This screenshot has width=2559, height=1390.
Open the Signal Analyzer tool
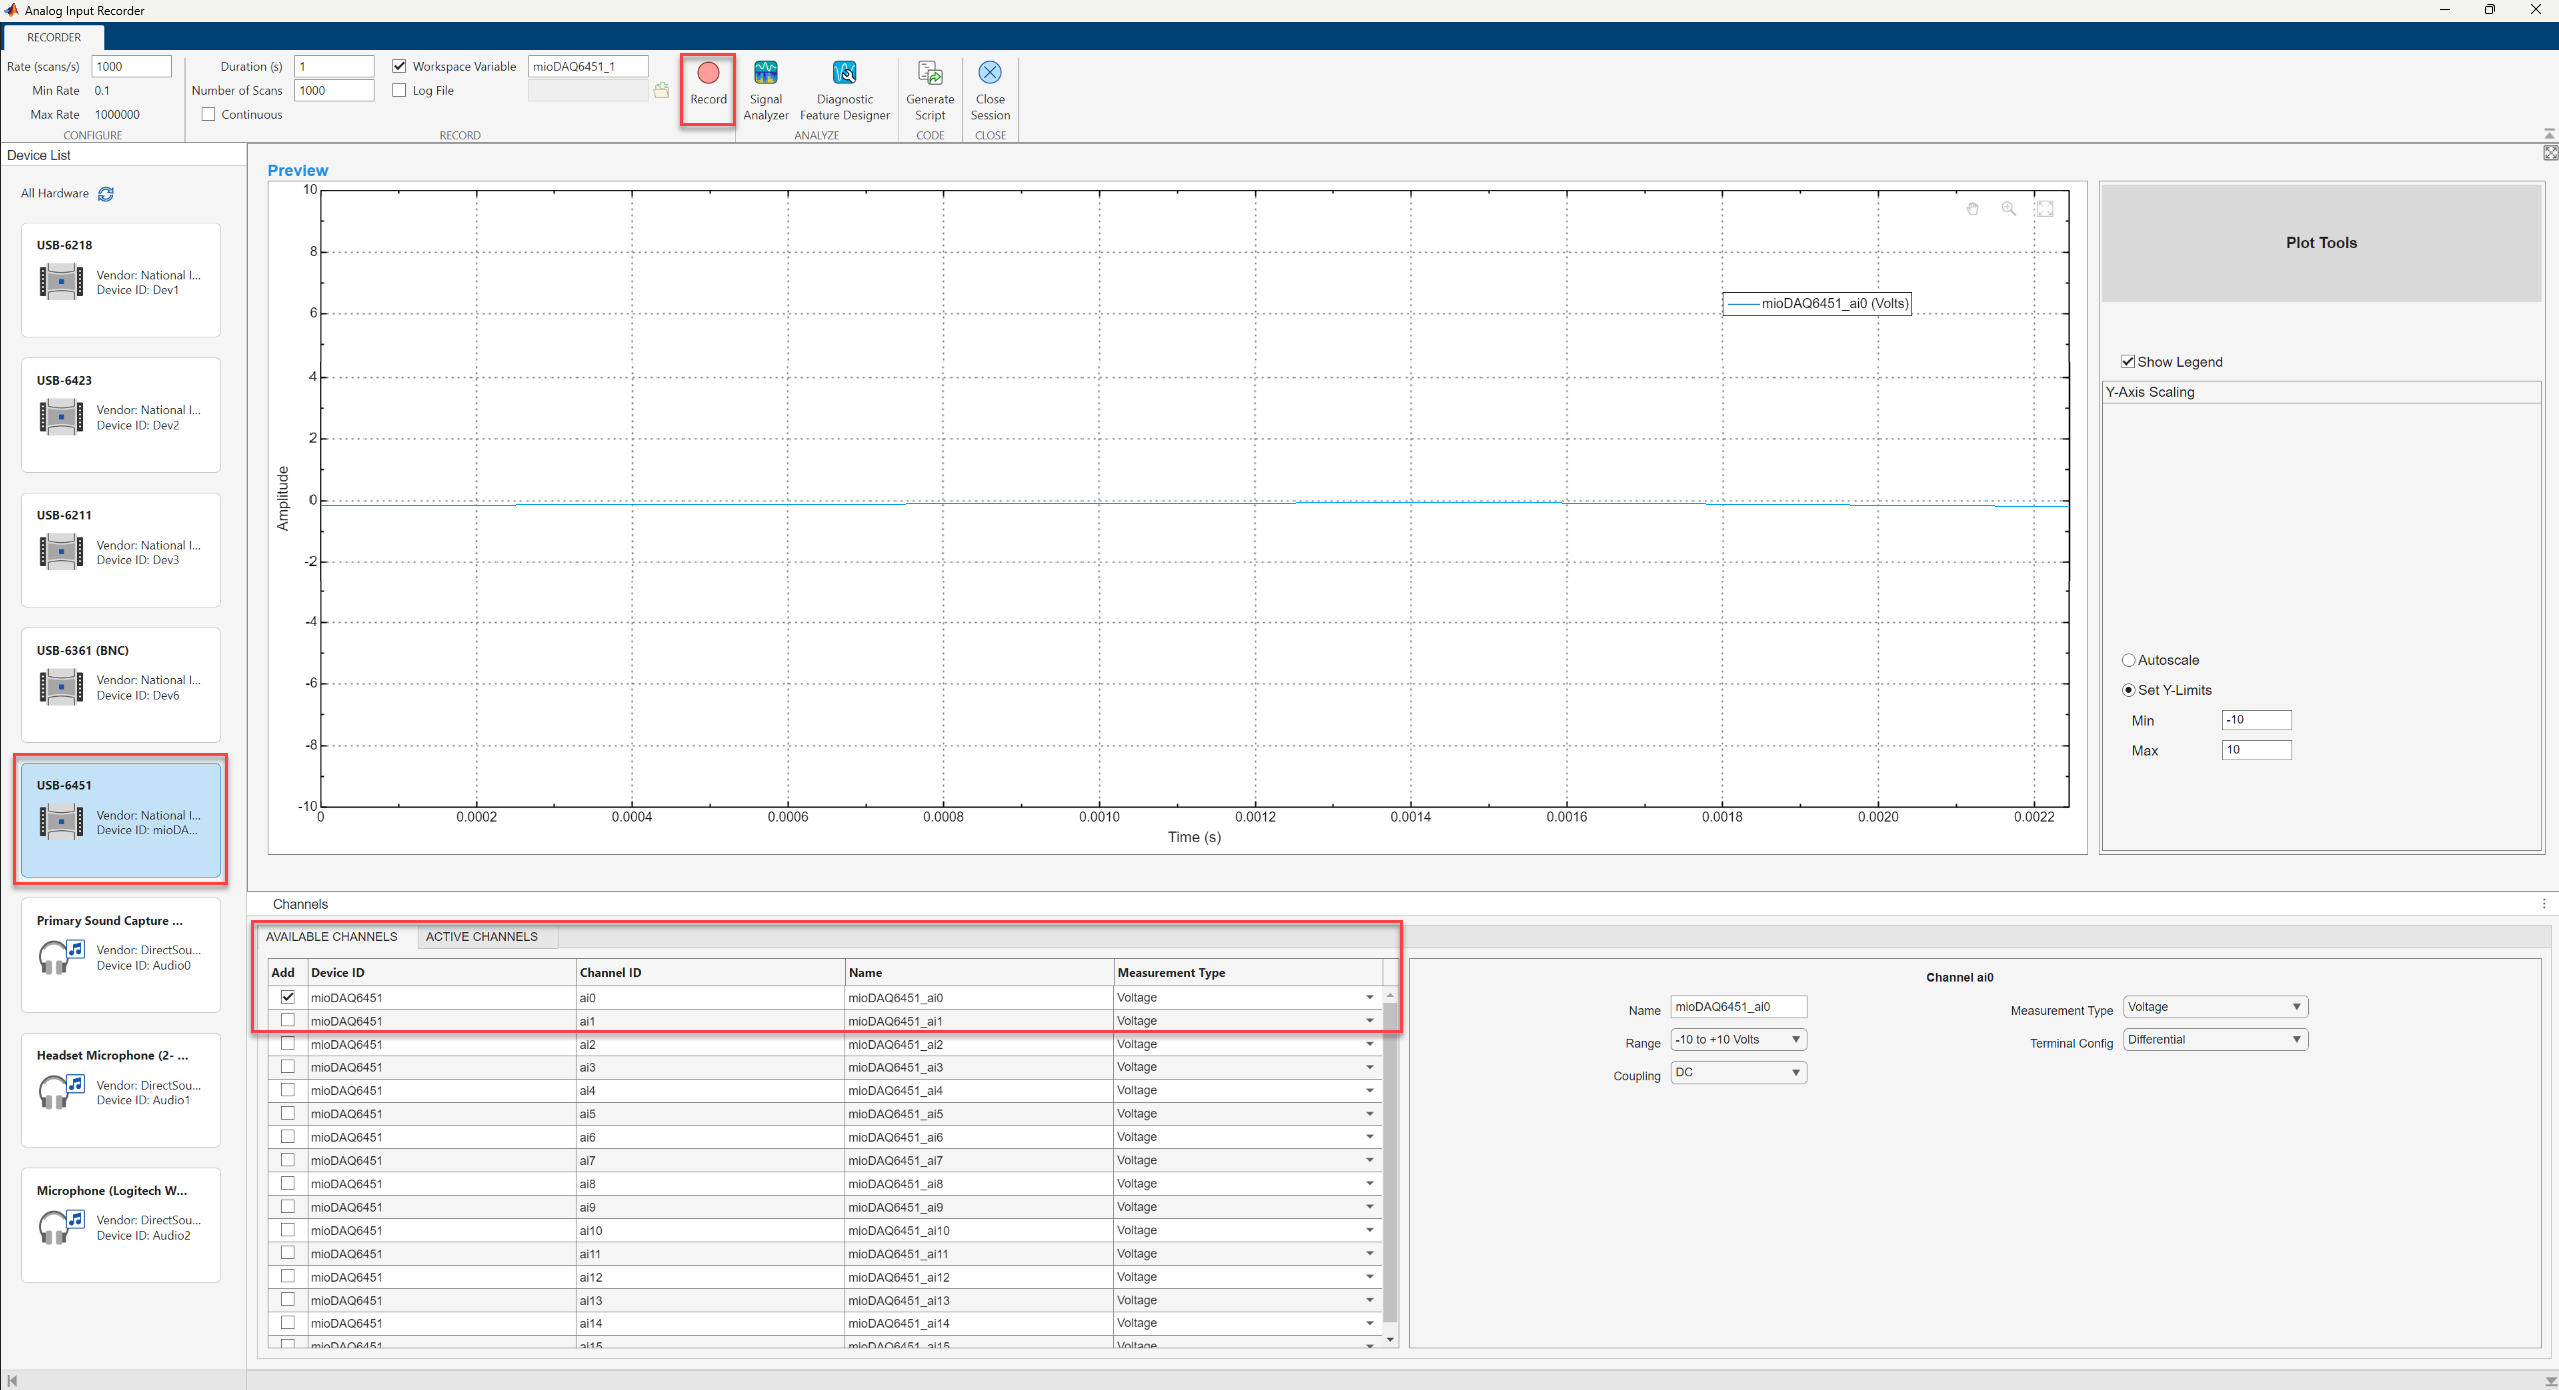point(765,88)
